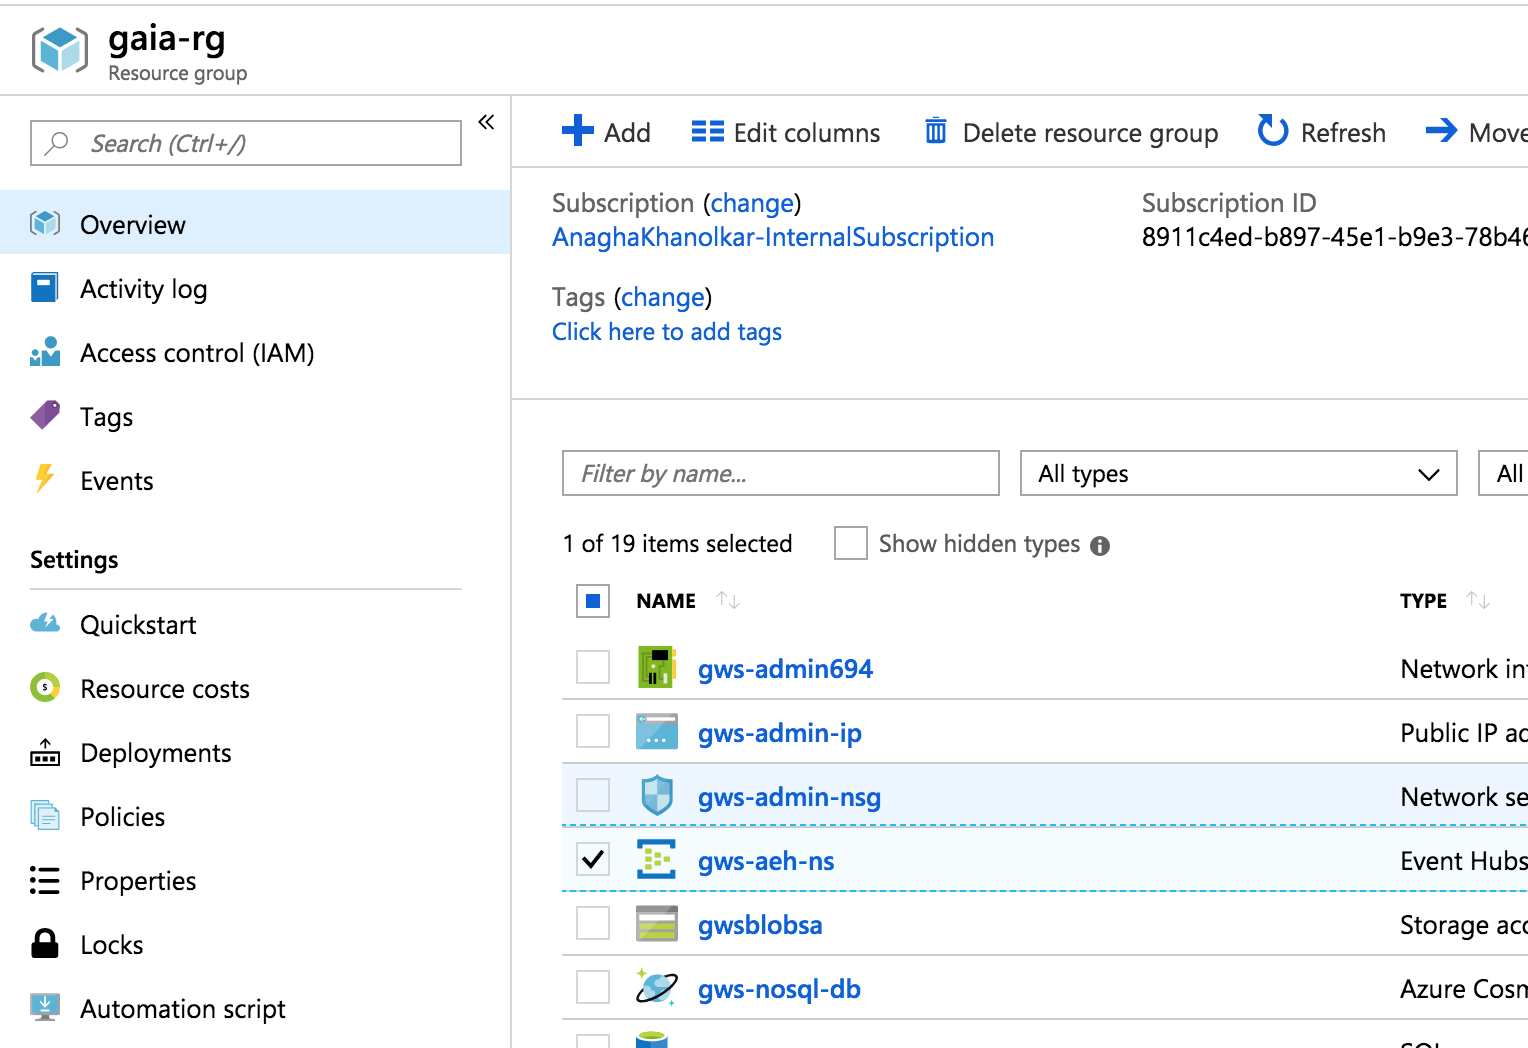Click the Quickstart cloud icon
Viewport: 1528px width, 1048px height.
click(45, 623)
